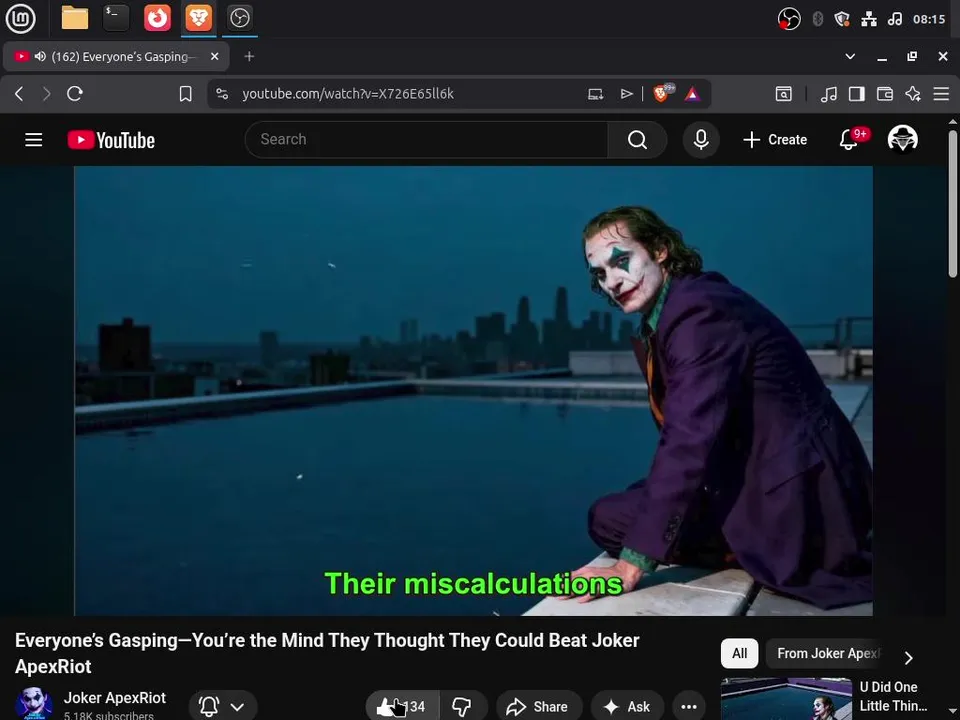Click the video title Everyone's Gasping text
960x720 pixels.
click(x=326, y=653)
